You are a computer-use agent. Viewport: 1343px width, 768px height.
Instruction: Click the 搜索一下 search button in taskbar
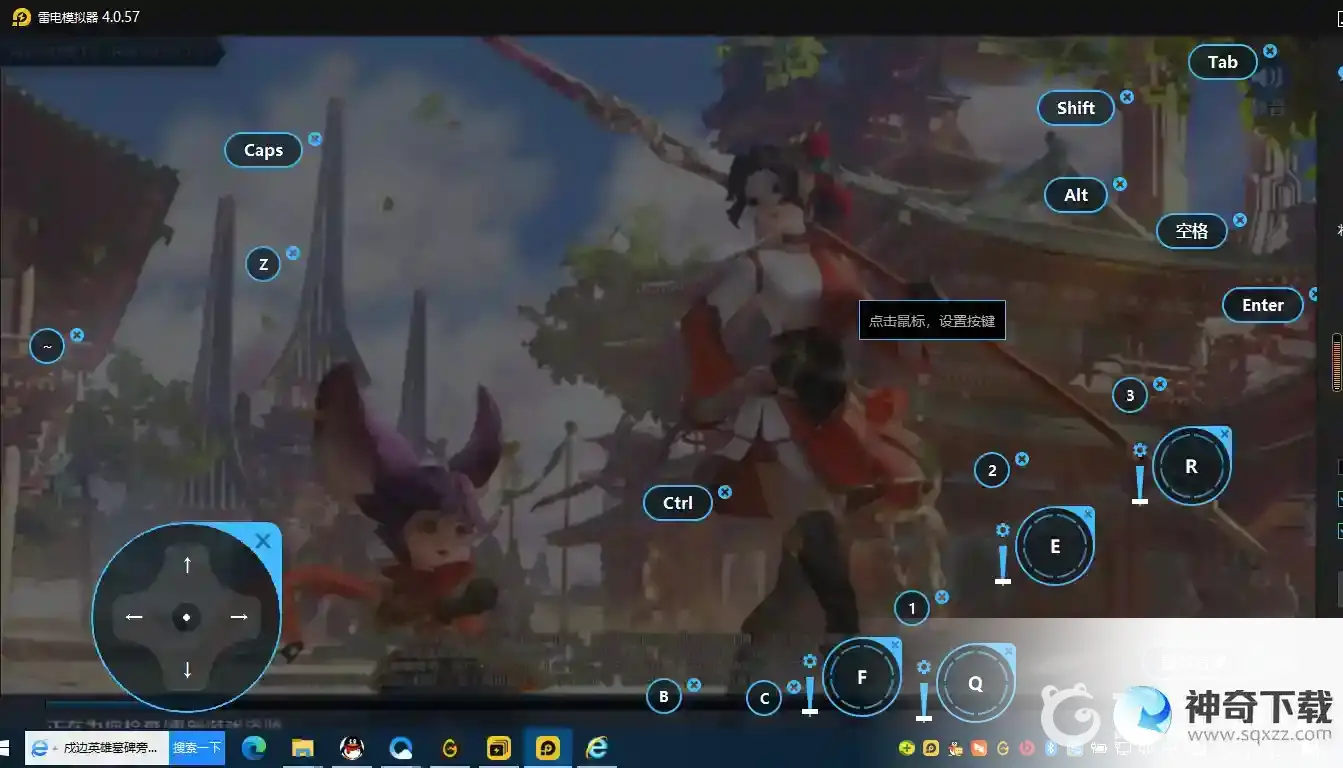click(197, 748)
